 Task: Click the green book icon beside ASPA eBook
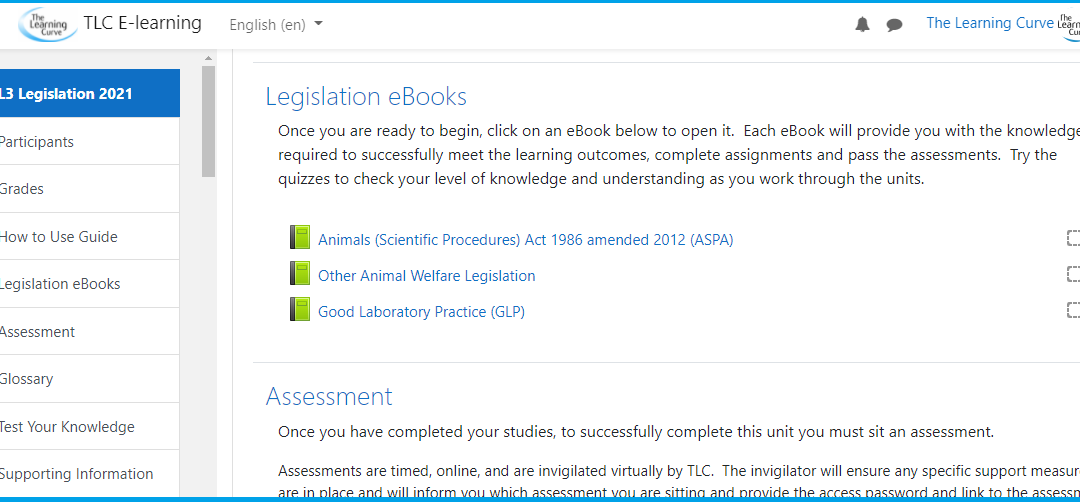(300, 238)
